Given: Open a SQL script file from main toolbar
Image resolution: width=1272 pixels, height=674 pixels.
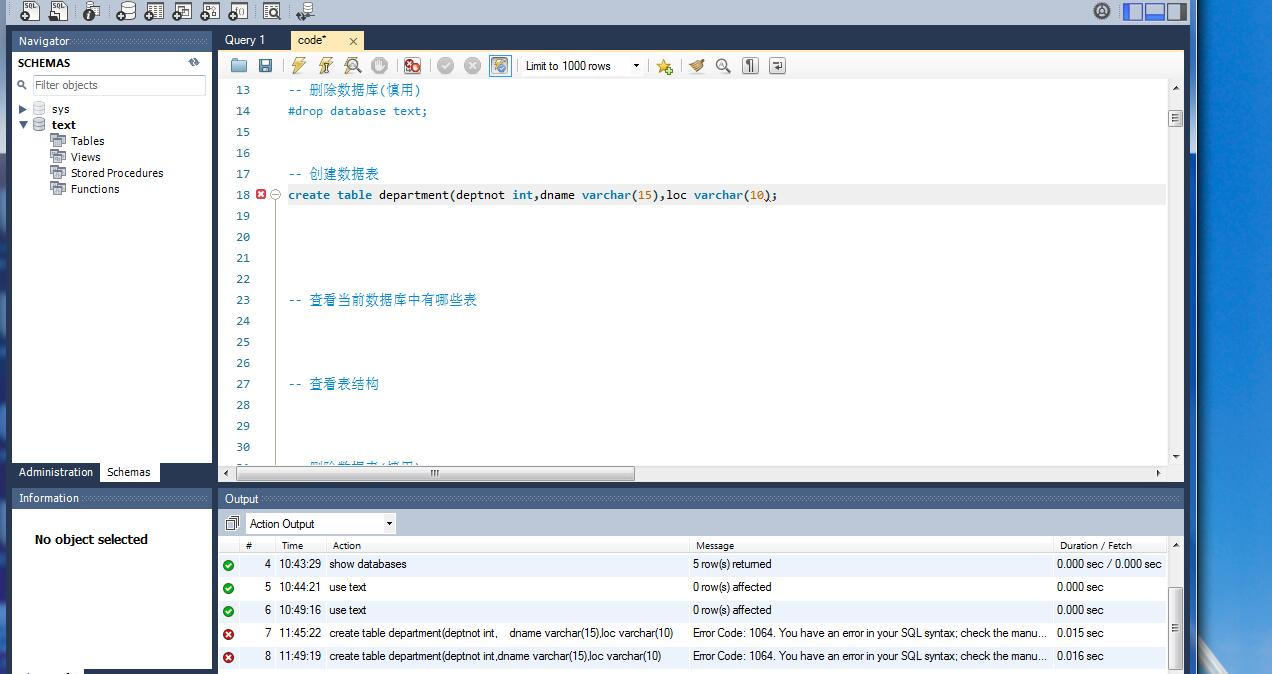Looking at the screenshot, I should pos(59,11).
